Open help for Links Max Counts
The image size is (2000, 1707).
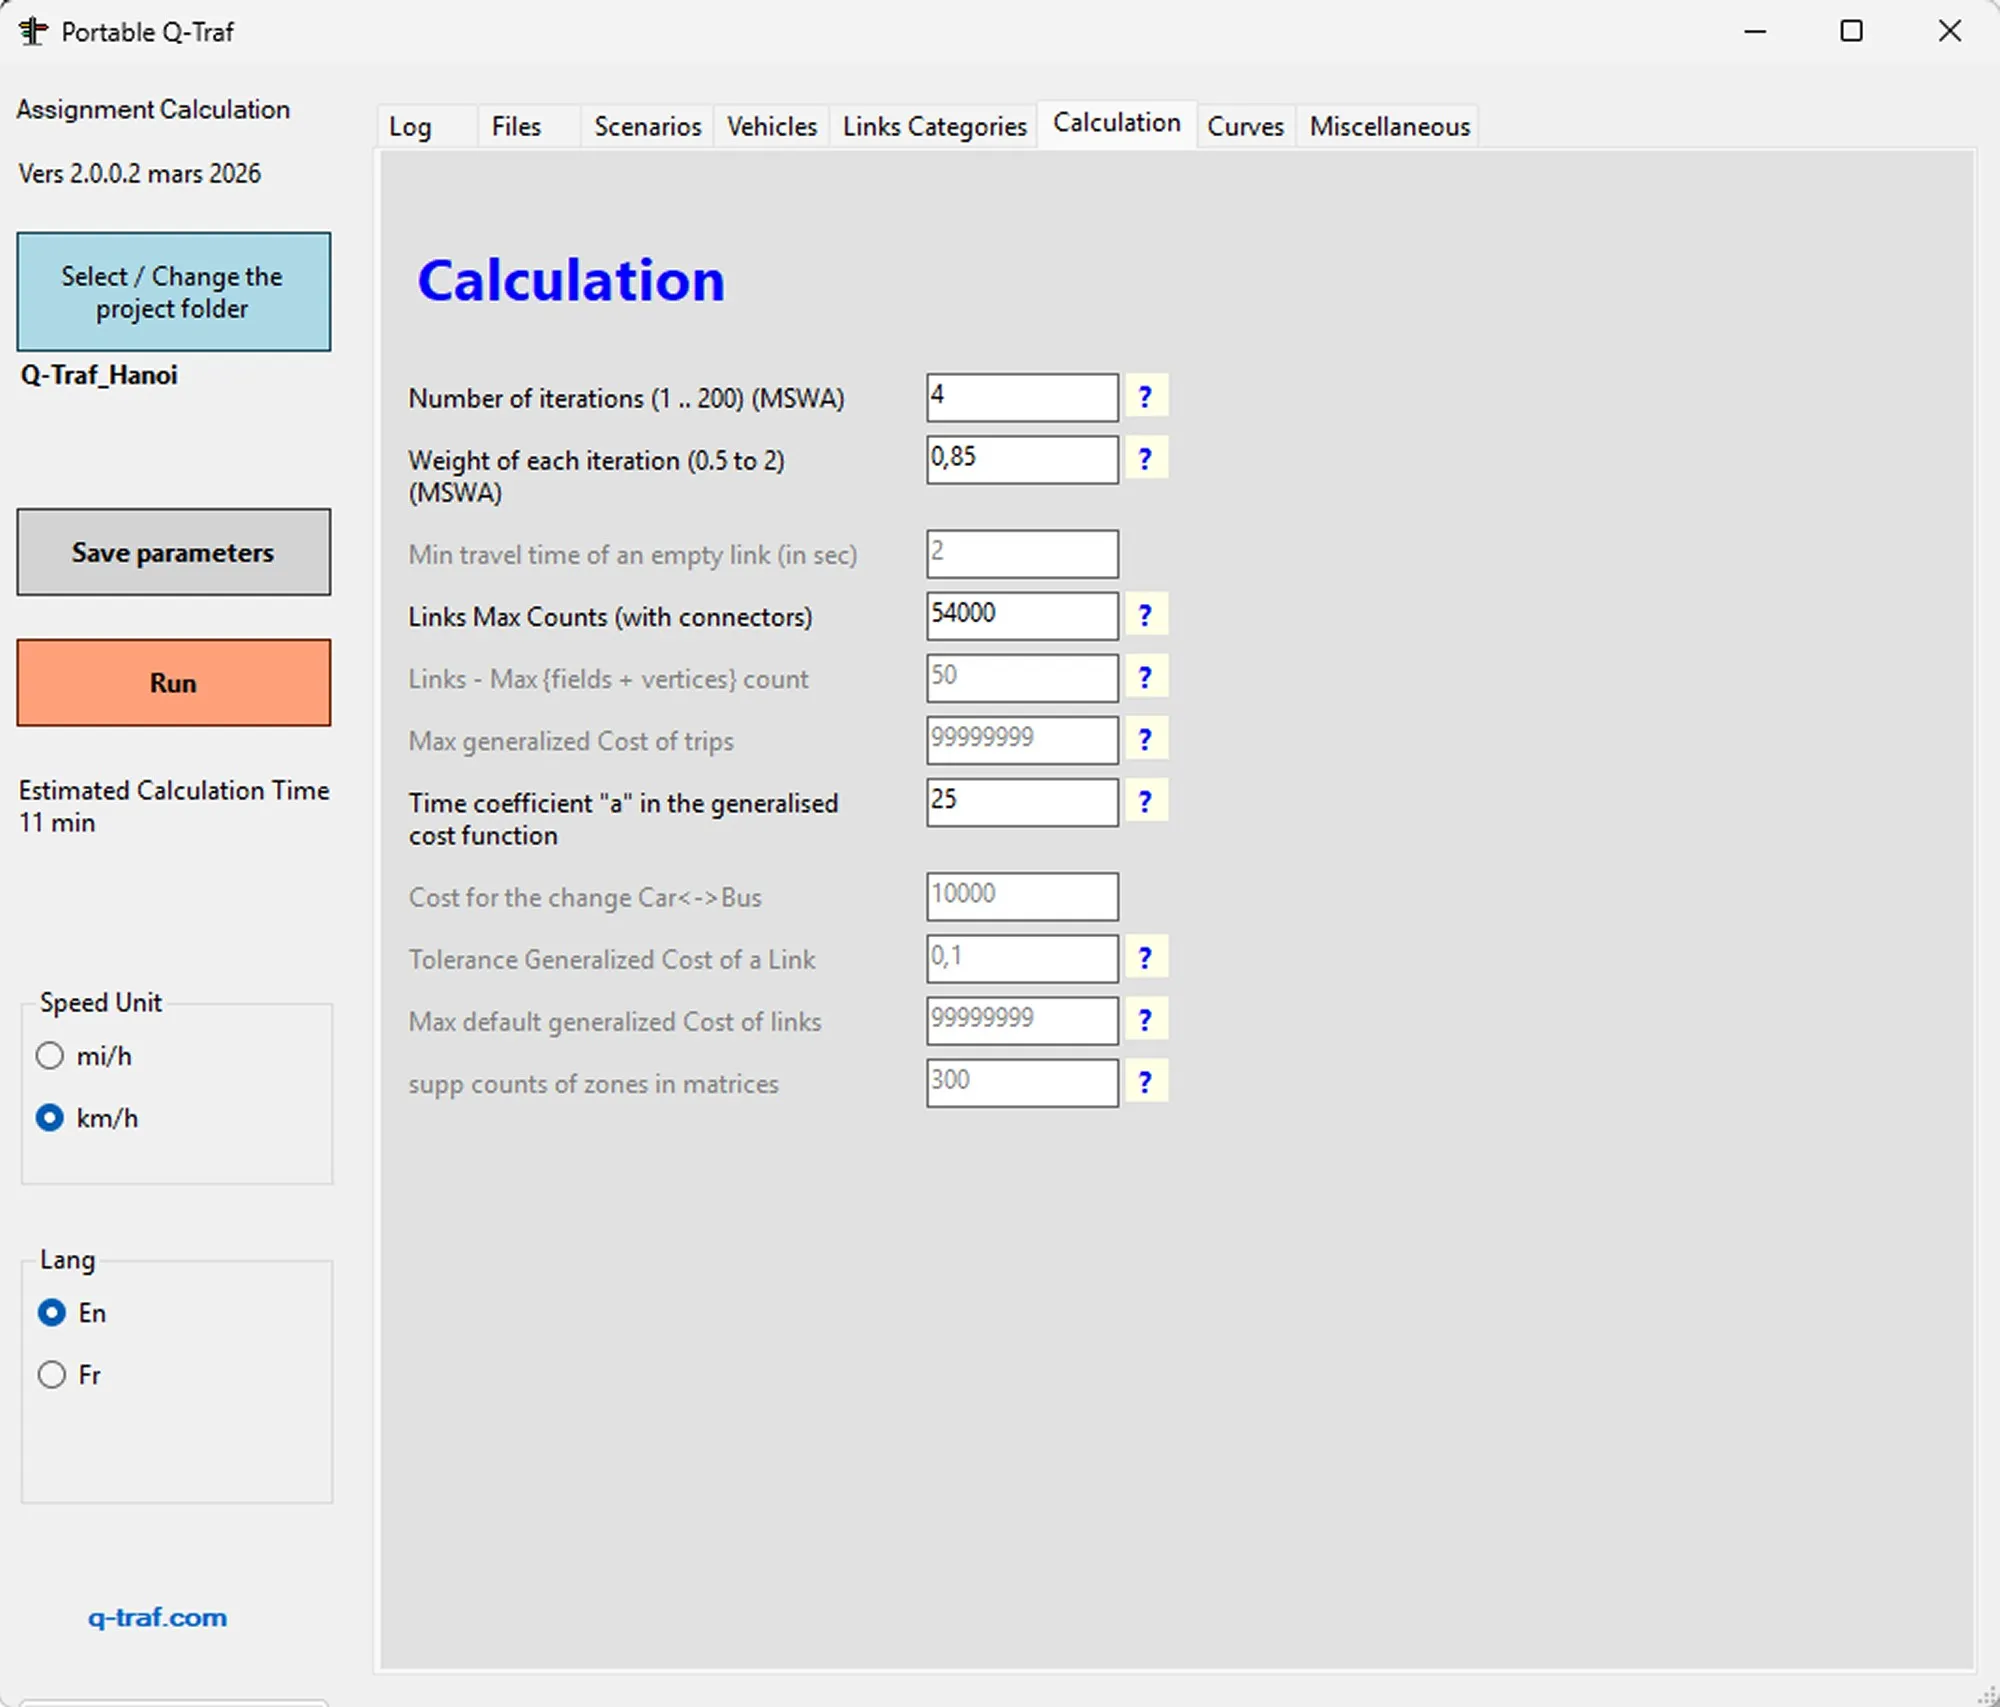tap(1146, 615)
